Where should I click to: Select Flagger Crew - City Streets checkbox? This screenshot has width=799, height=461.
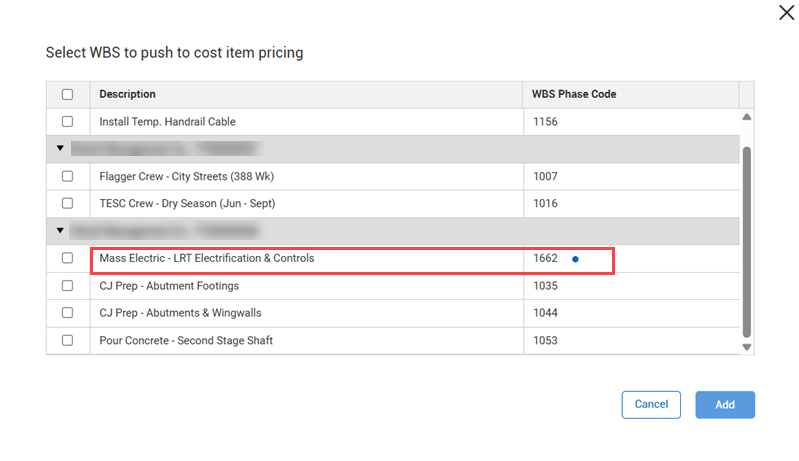(68, 177)
